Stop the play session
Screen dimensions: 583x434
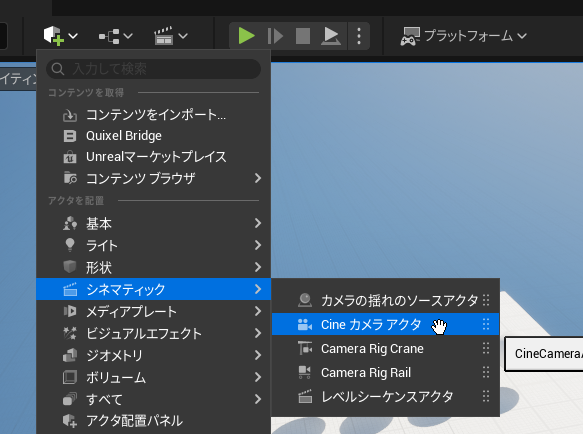click(303, 36)
